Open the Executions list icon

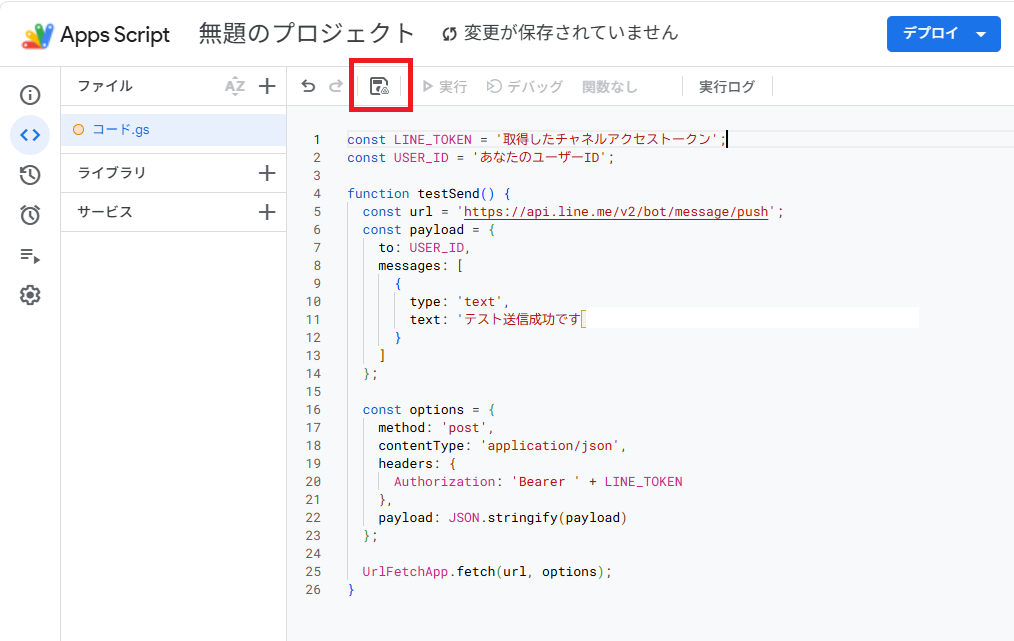pyautogui.click(x=30, y=255)
